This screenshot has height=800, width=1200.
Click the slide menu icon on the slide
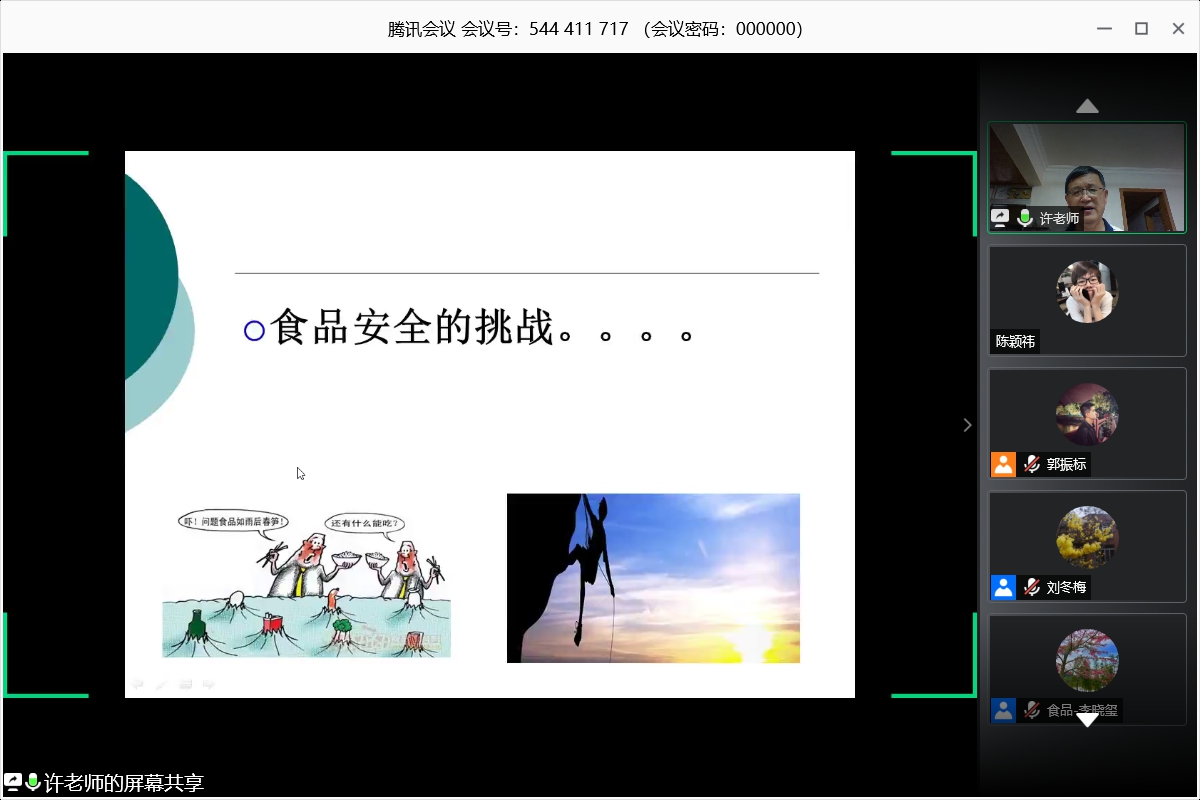185,684
